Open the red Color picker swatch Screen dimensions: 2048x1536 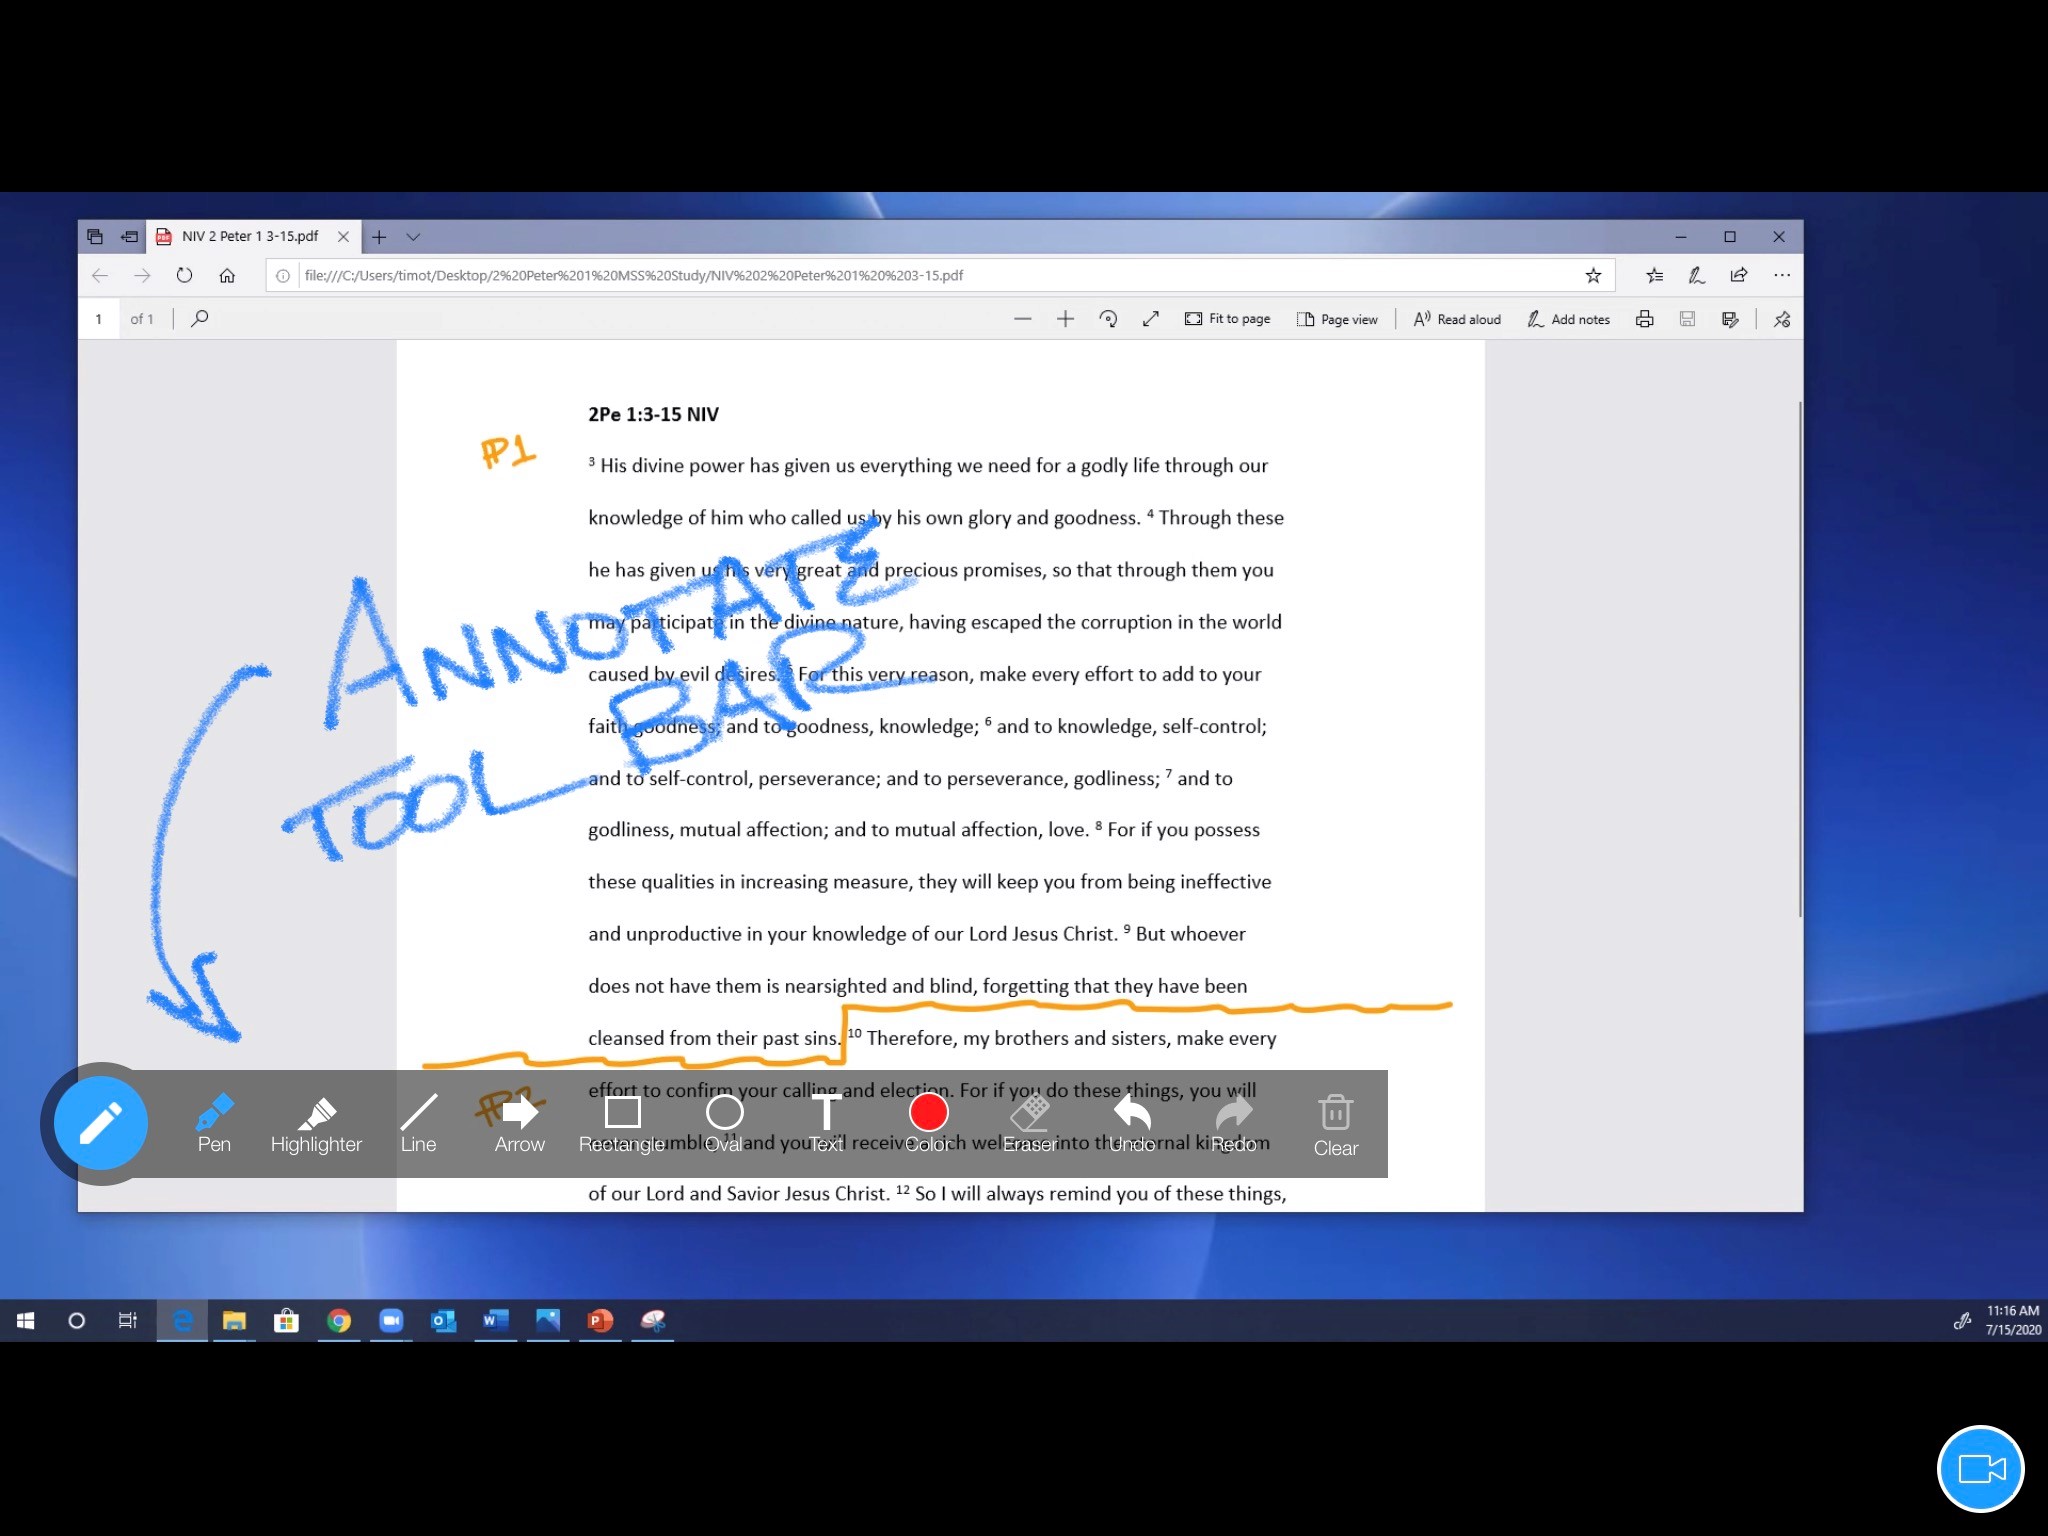tap(928, 1113)
